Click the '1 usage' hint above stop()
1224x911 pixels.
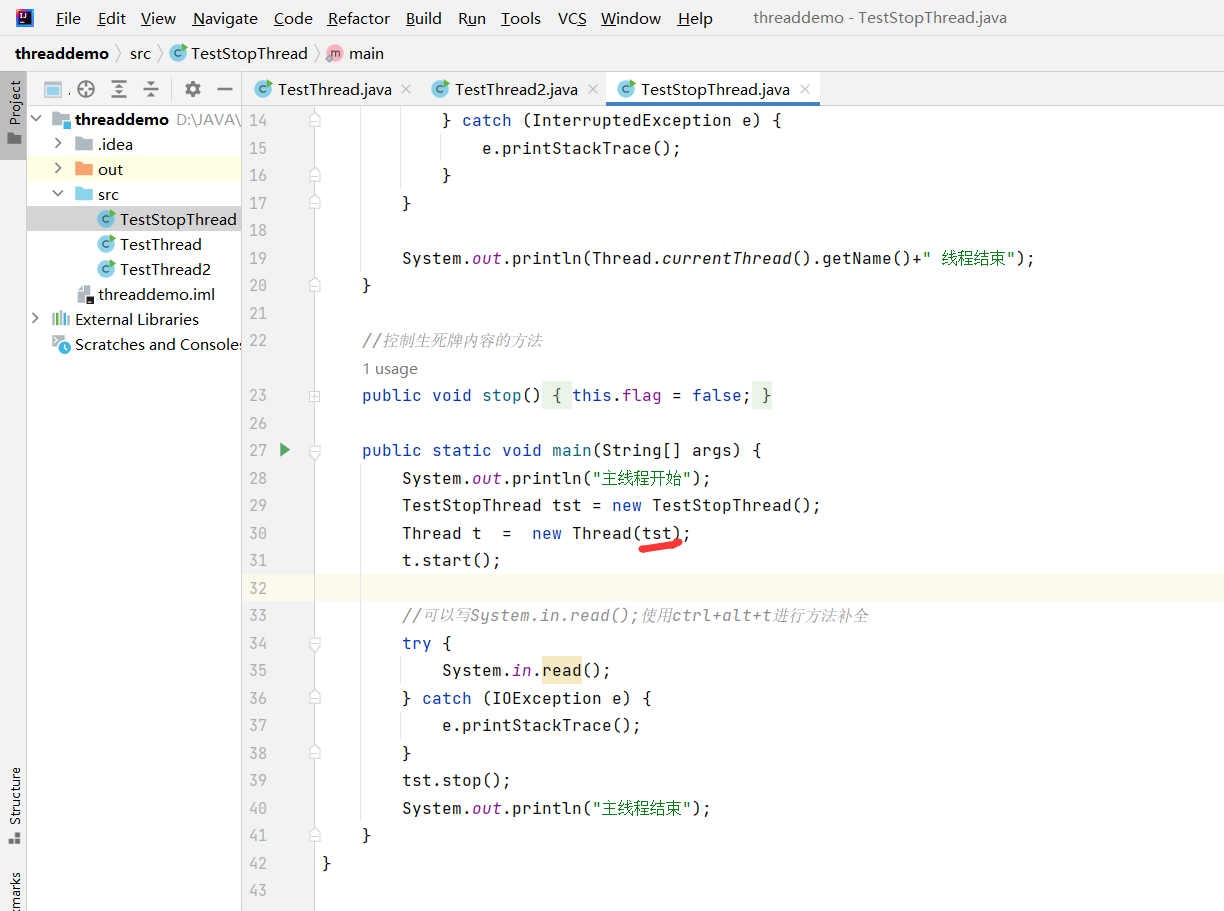click(x=390, y=368)
